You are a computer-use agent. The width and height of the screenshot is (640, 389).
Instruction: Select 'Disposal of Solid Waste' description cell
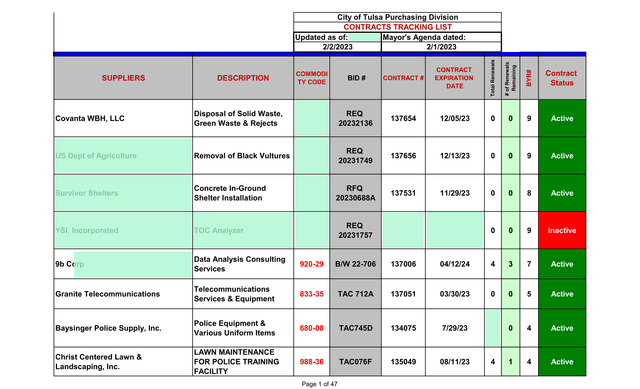click(242, 118)
